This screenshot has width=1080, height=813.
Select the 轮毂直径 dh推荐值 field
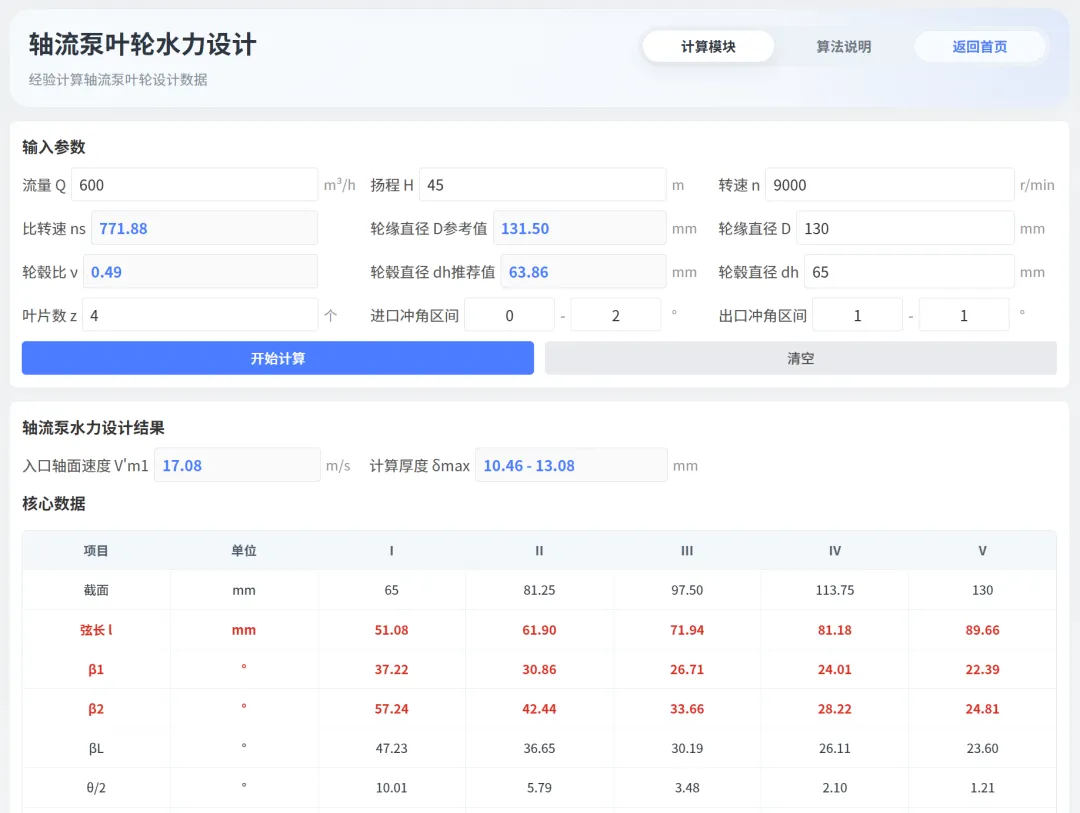pos(583,271)
